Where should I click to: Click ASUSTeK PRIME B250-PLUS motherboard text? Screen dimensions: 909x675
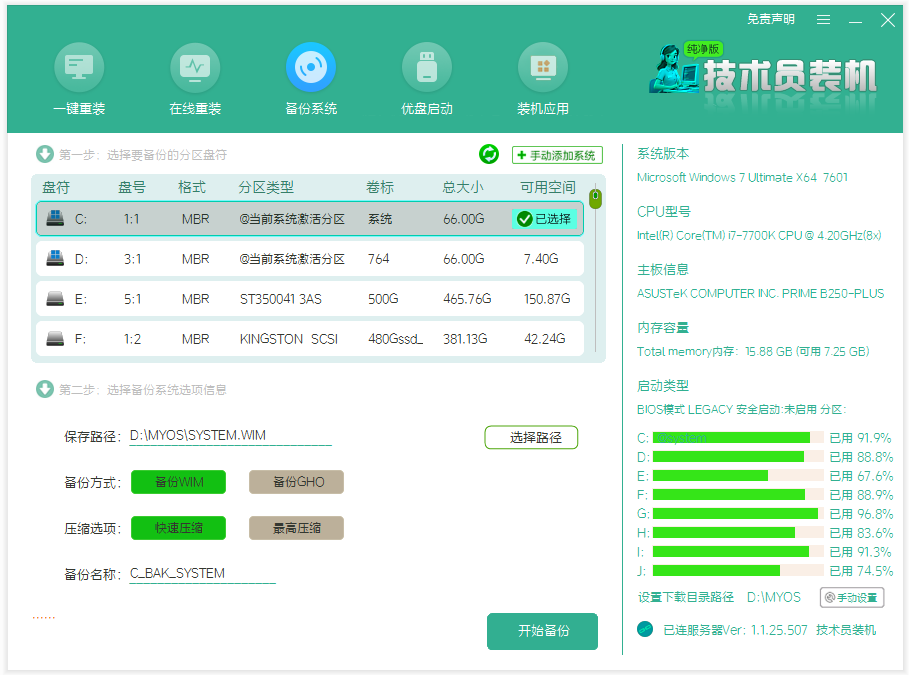(x=761, y=293)
